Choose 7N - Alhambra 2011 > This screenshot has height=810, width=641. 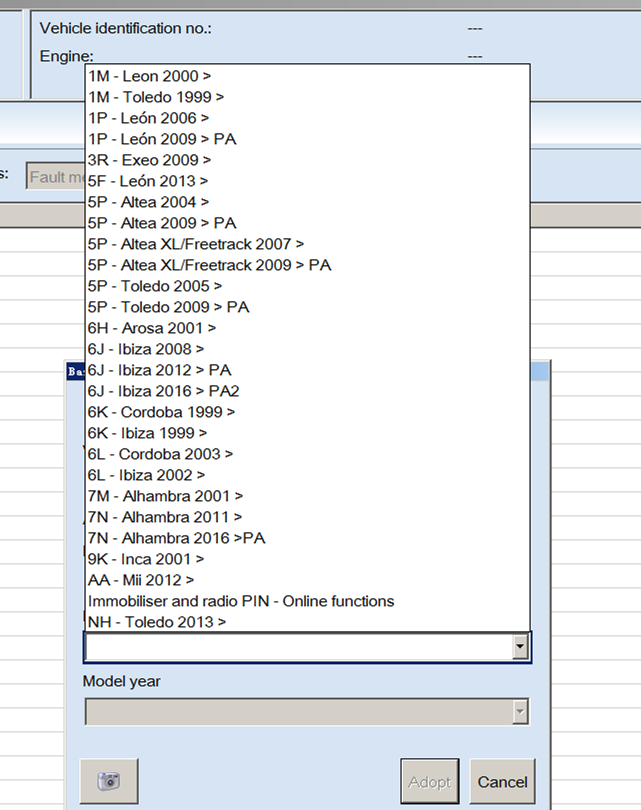[x=307, y=517]
